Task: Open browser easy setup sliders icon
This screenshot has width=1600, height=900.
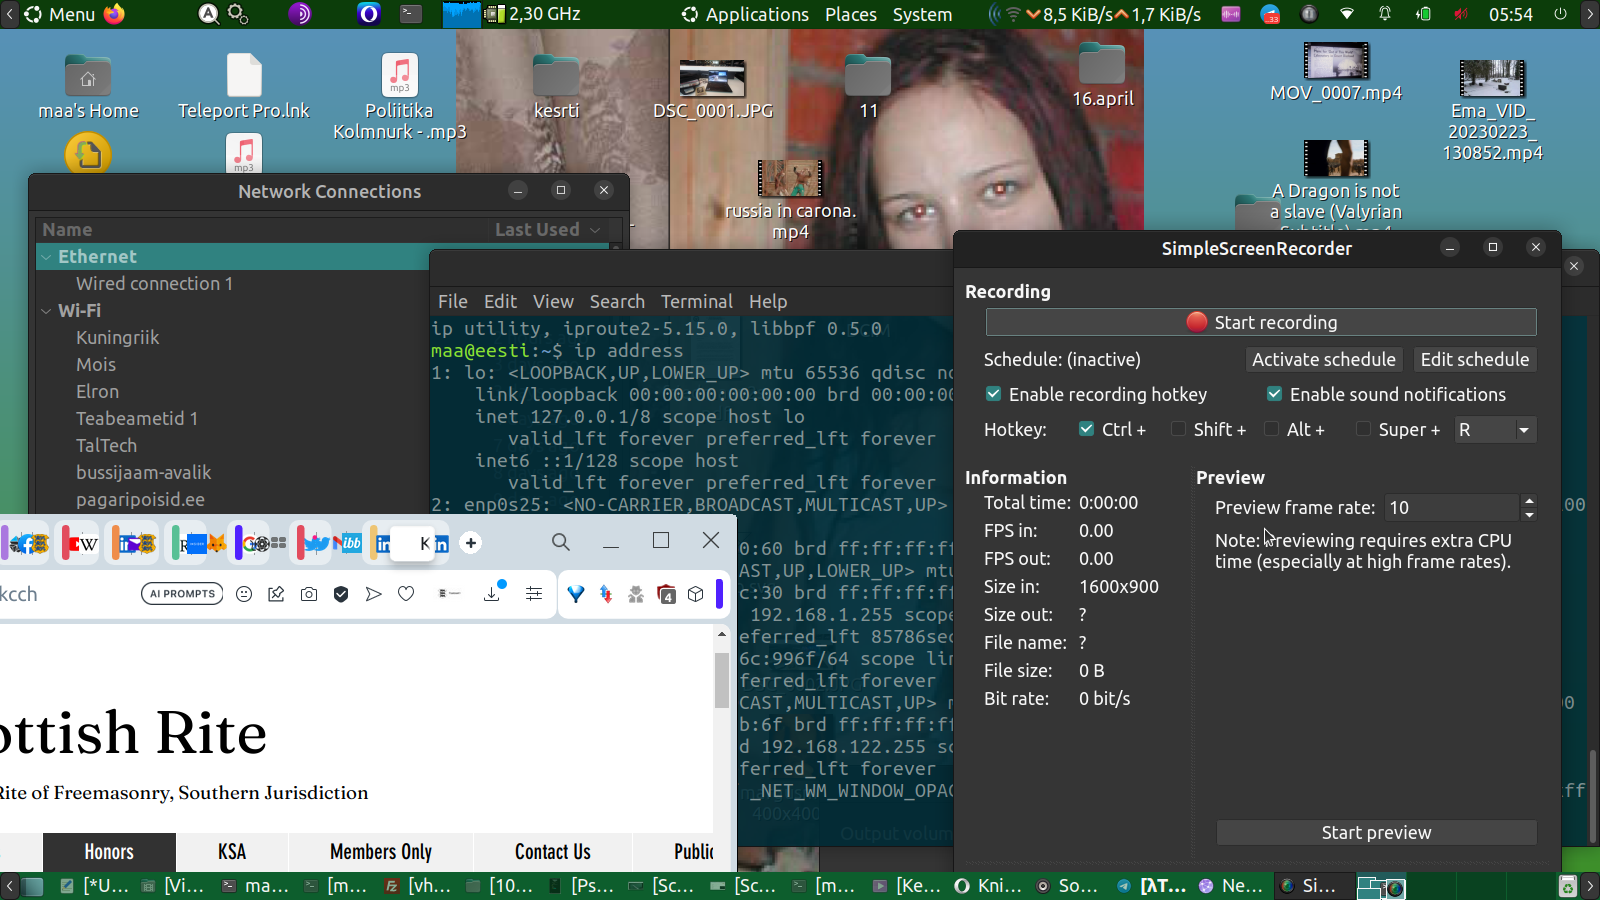Action: click(x=534, y=594)
